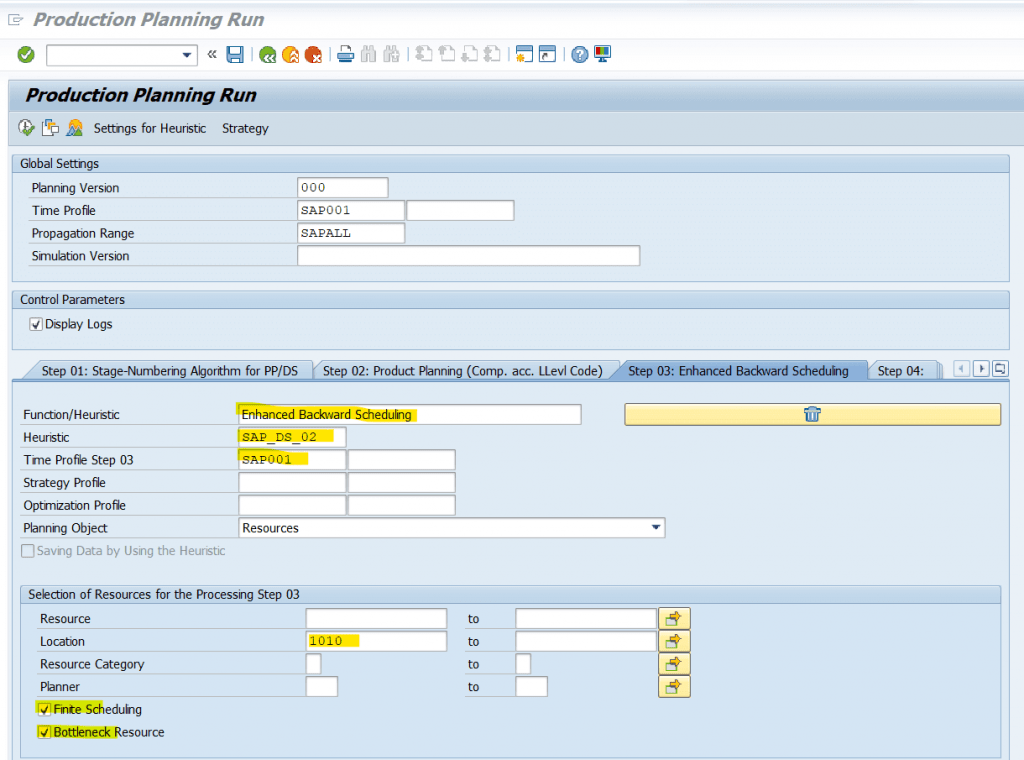The image size is (1024, 760).
Task: Click the Planning Version field
Action: pyautogui.click(x=342, y=187)
